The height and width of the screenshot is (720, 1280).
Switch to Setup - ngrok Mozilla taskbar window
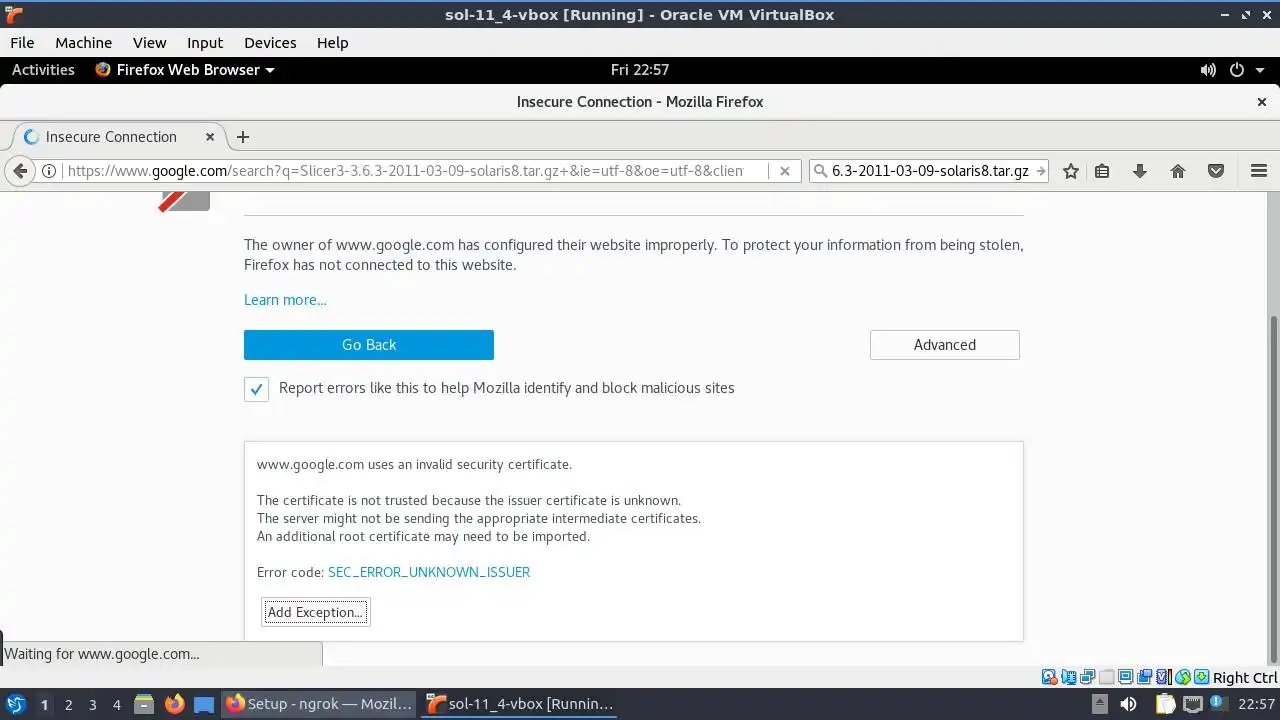click(x=319, y=704)
